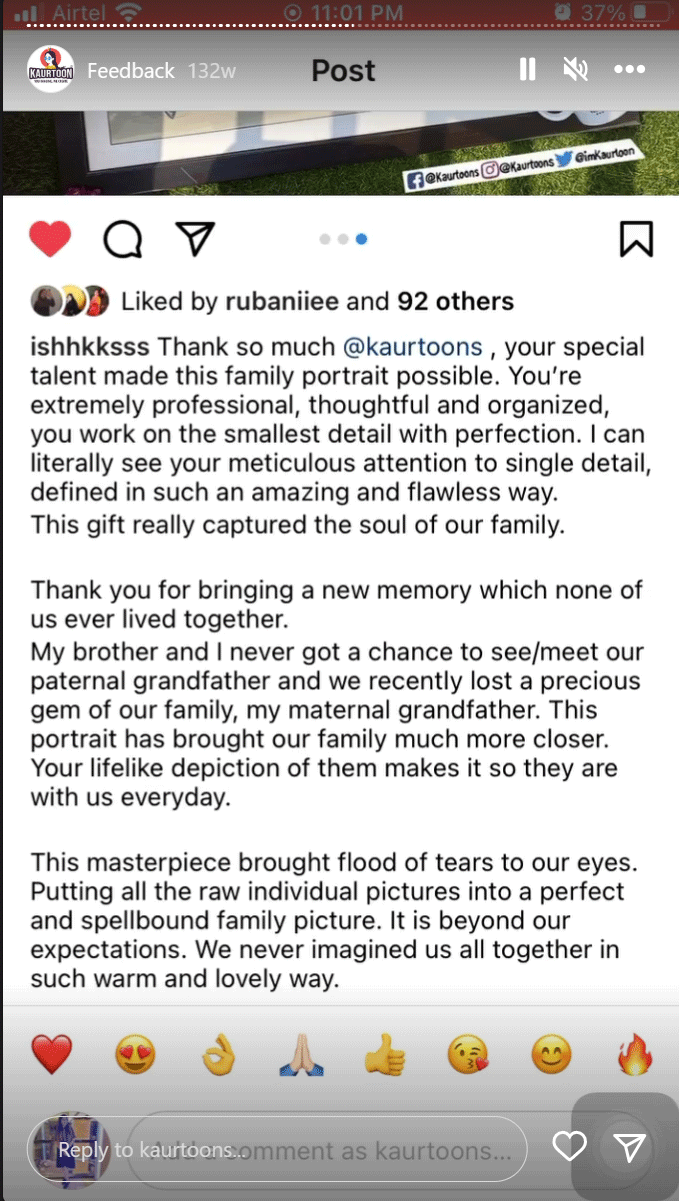Pause the story playback

point(527,69)
